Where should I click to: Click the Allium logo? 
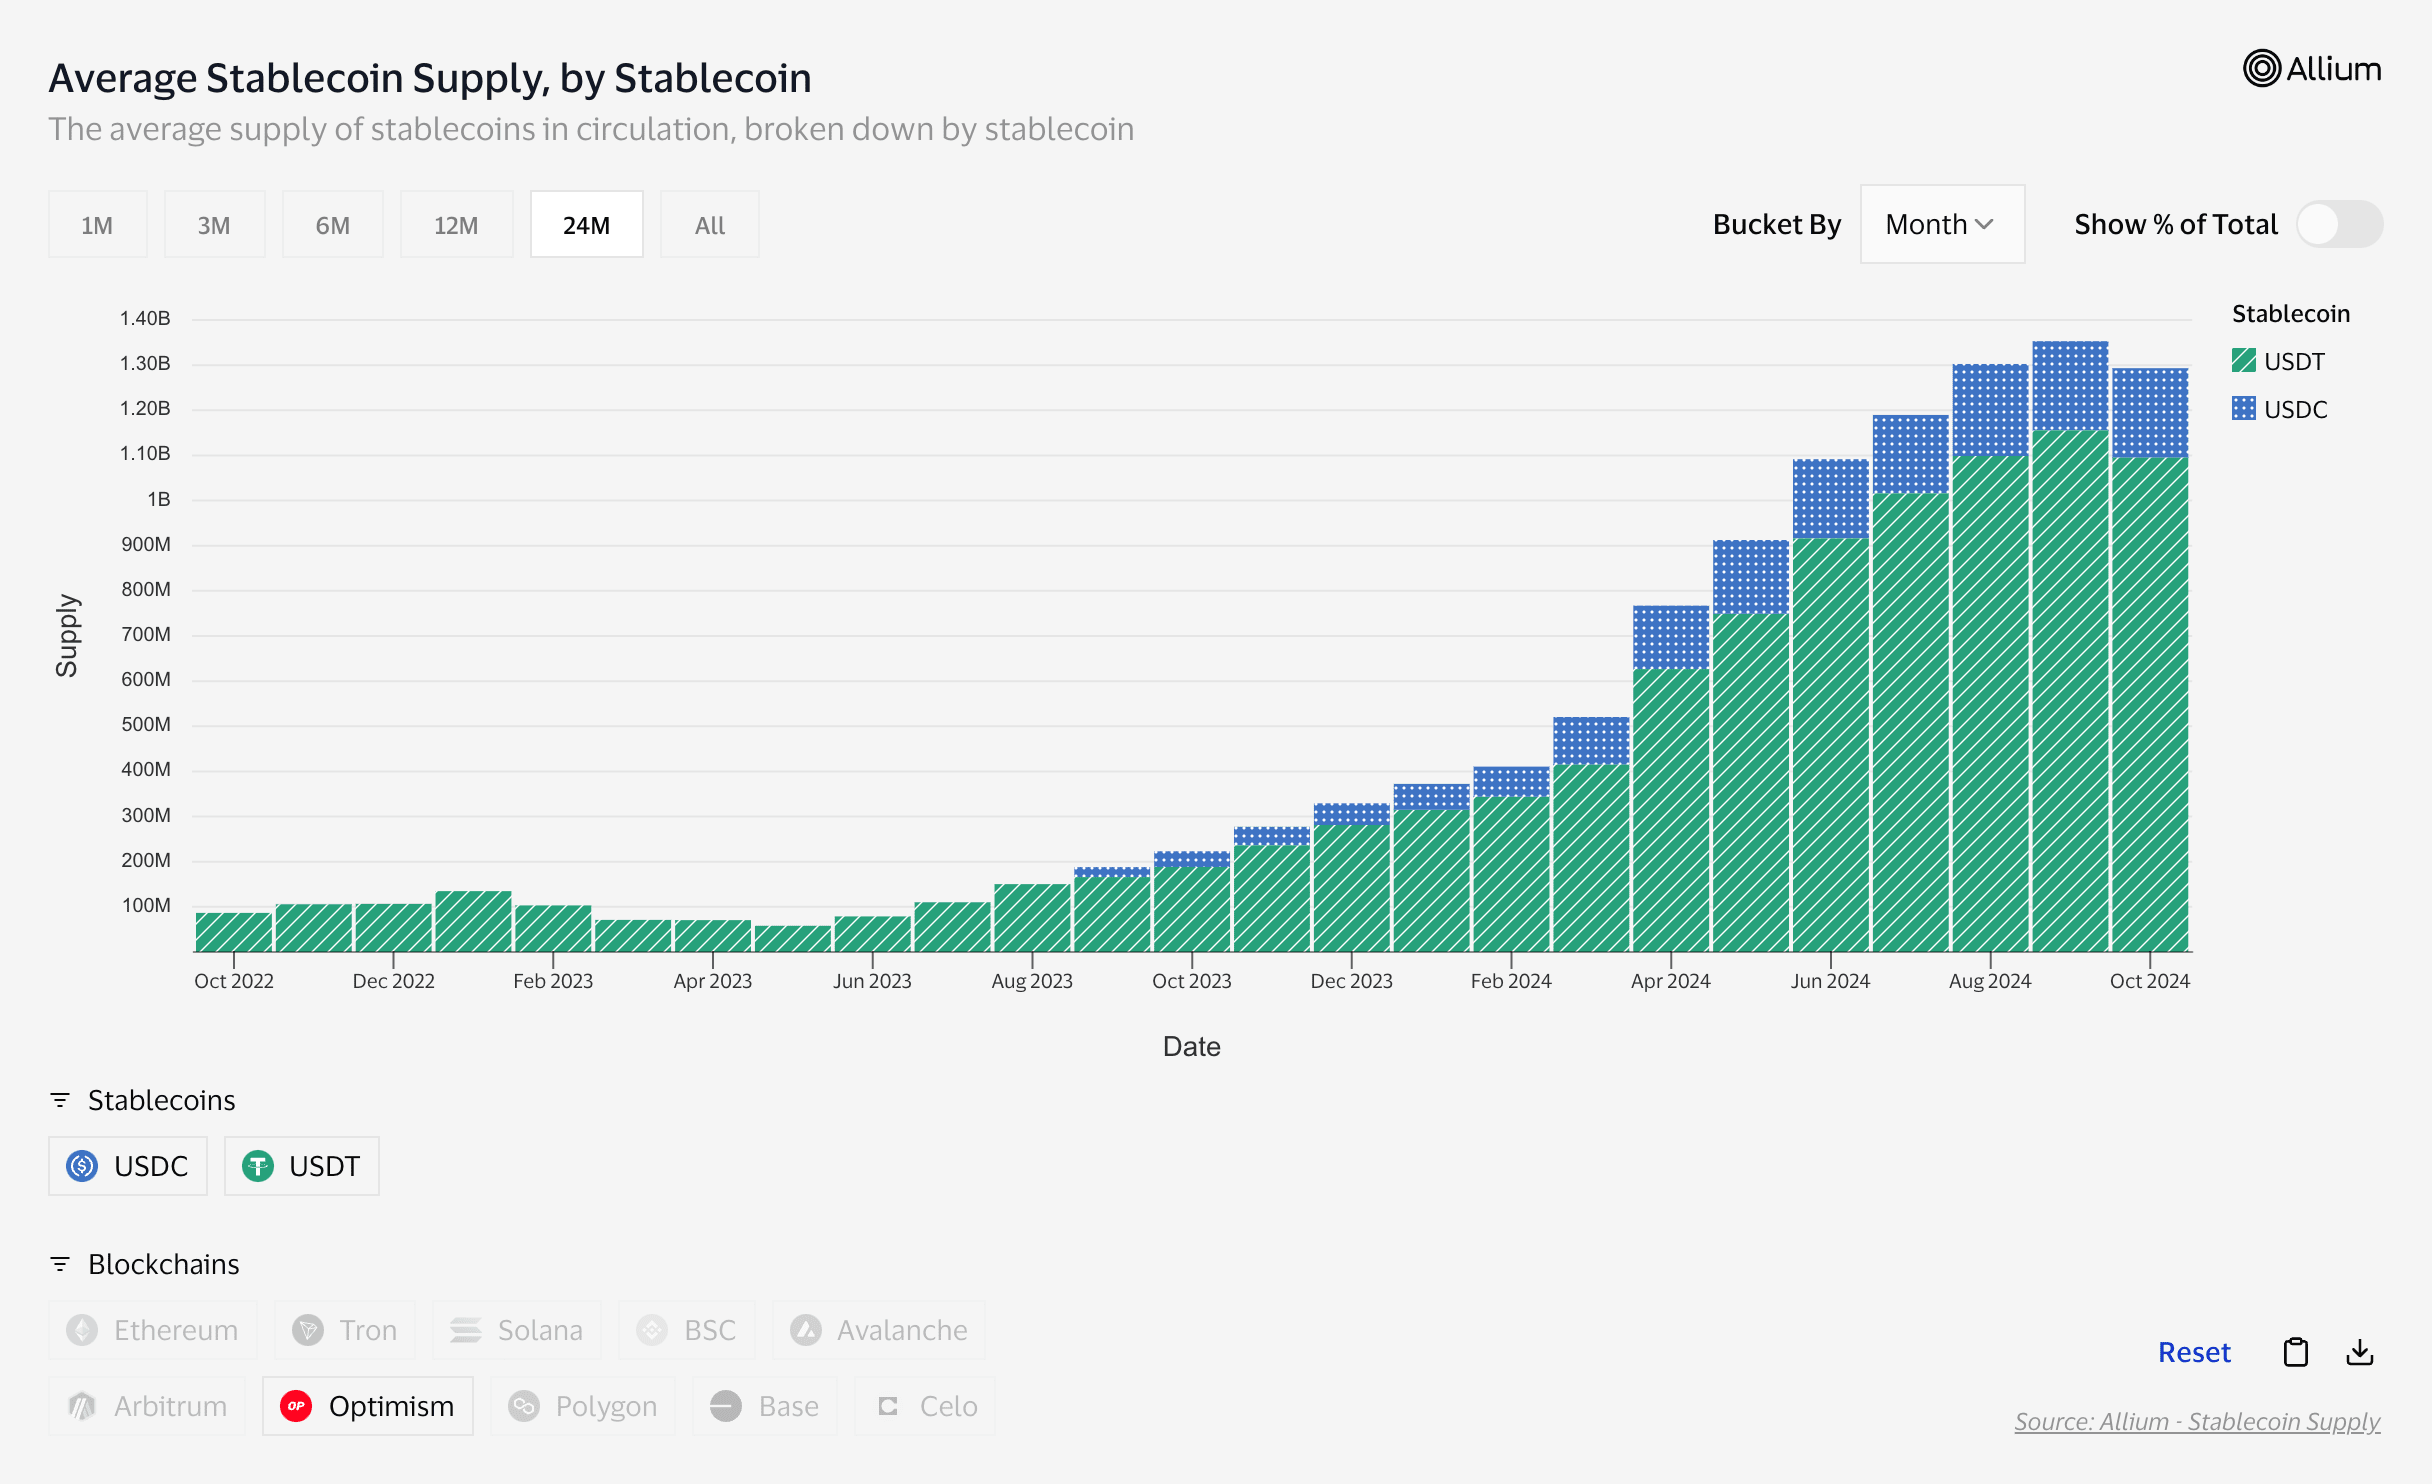click(x=2313, y=68)
